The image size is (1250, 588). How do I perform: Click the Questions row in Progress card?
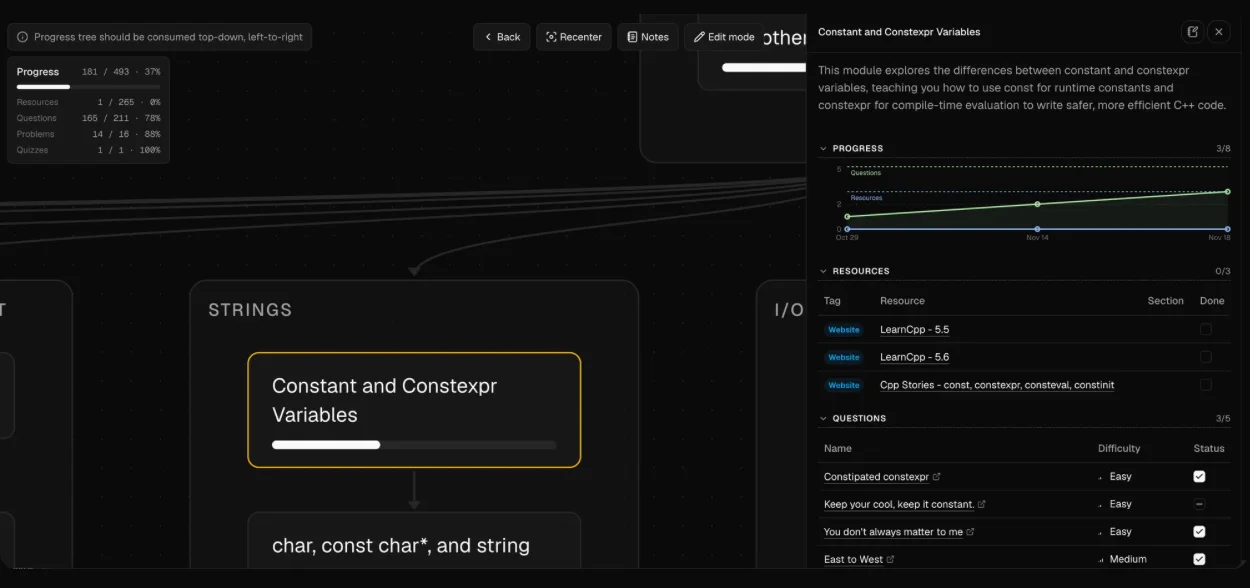point(88,118)
